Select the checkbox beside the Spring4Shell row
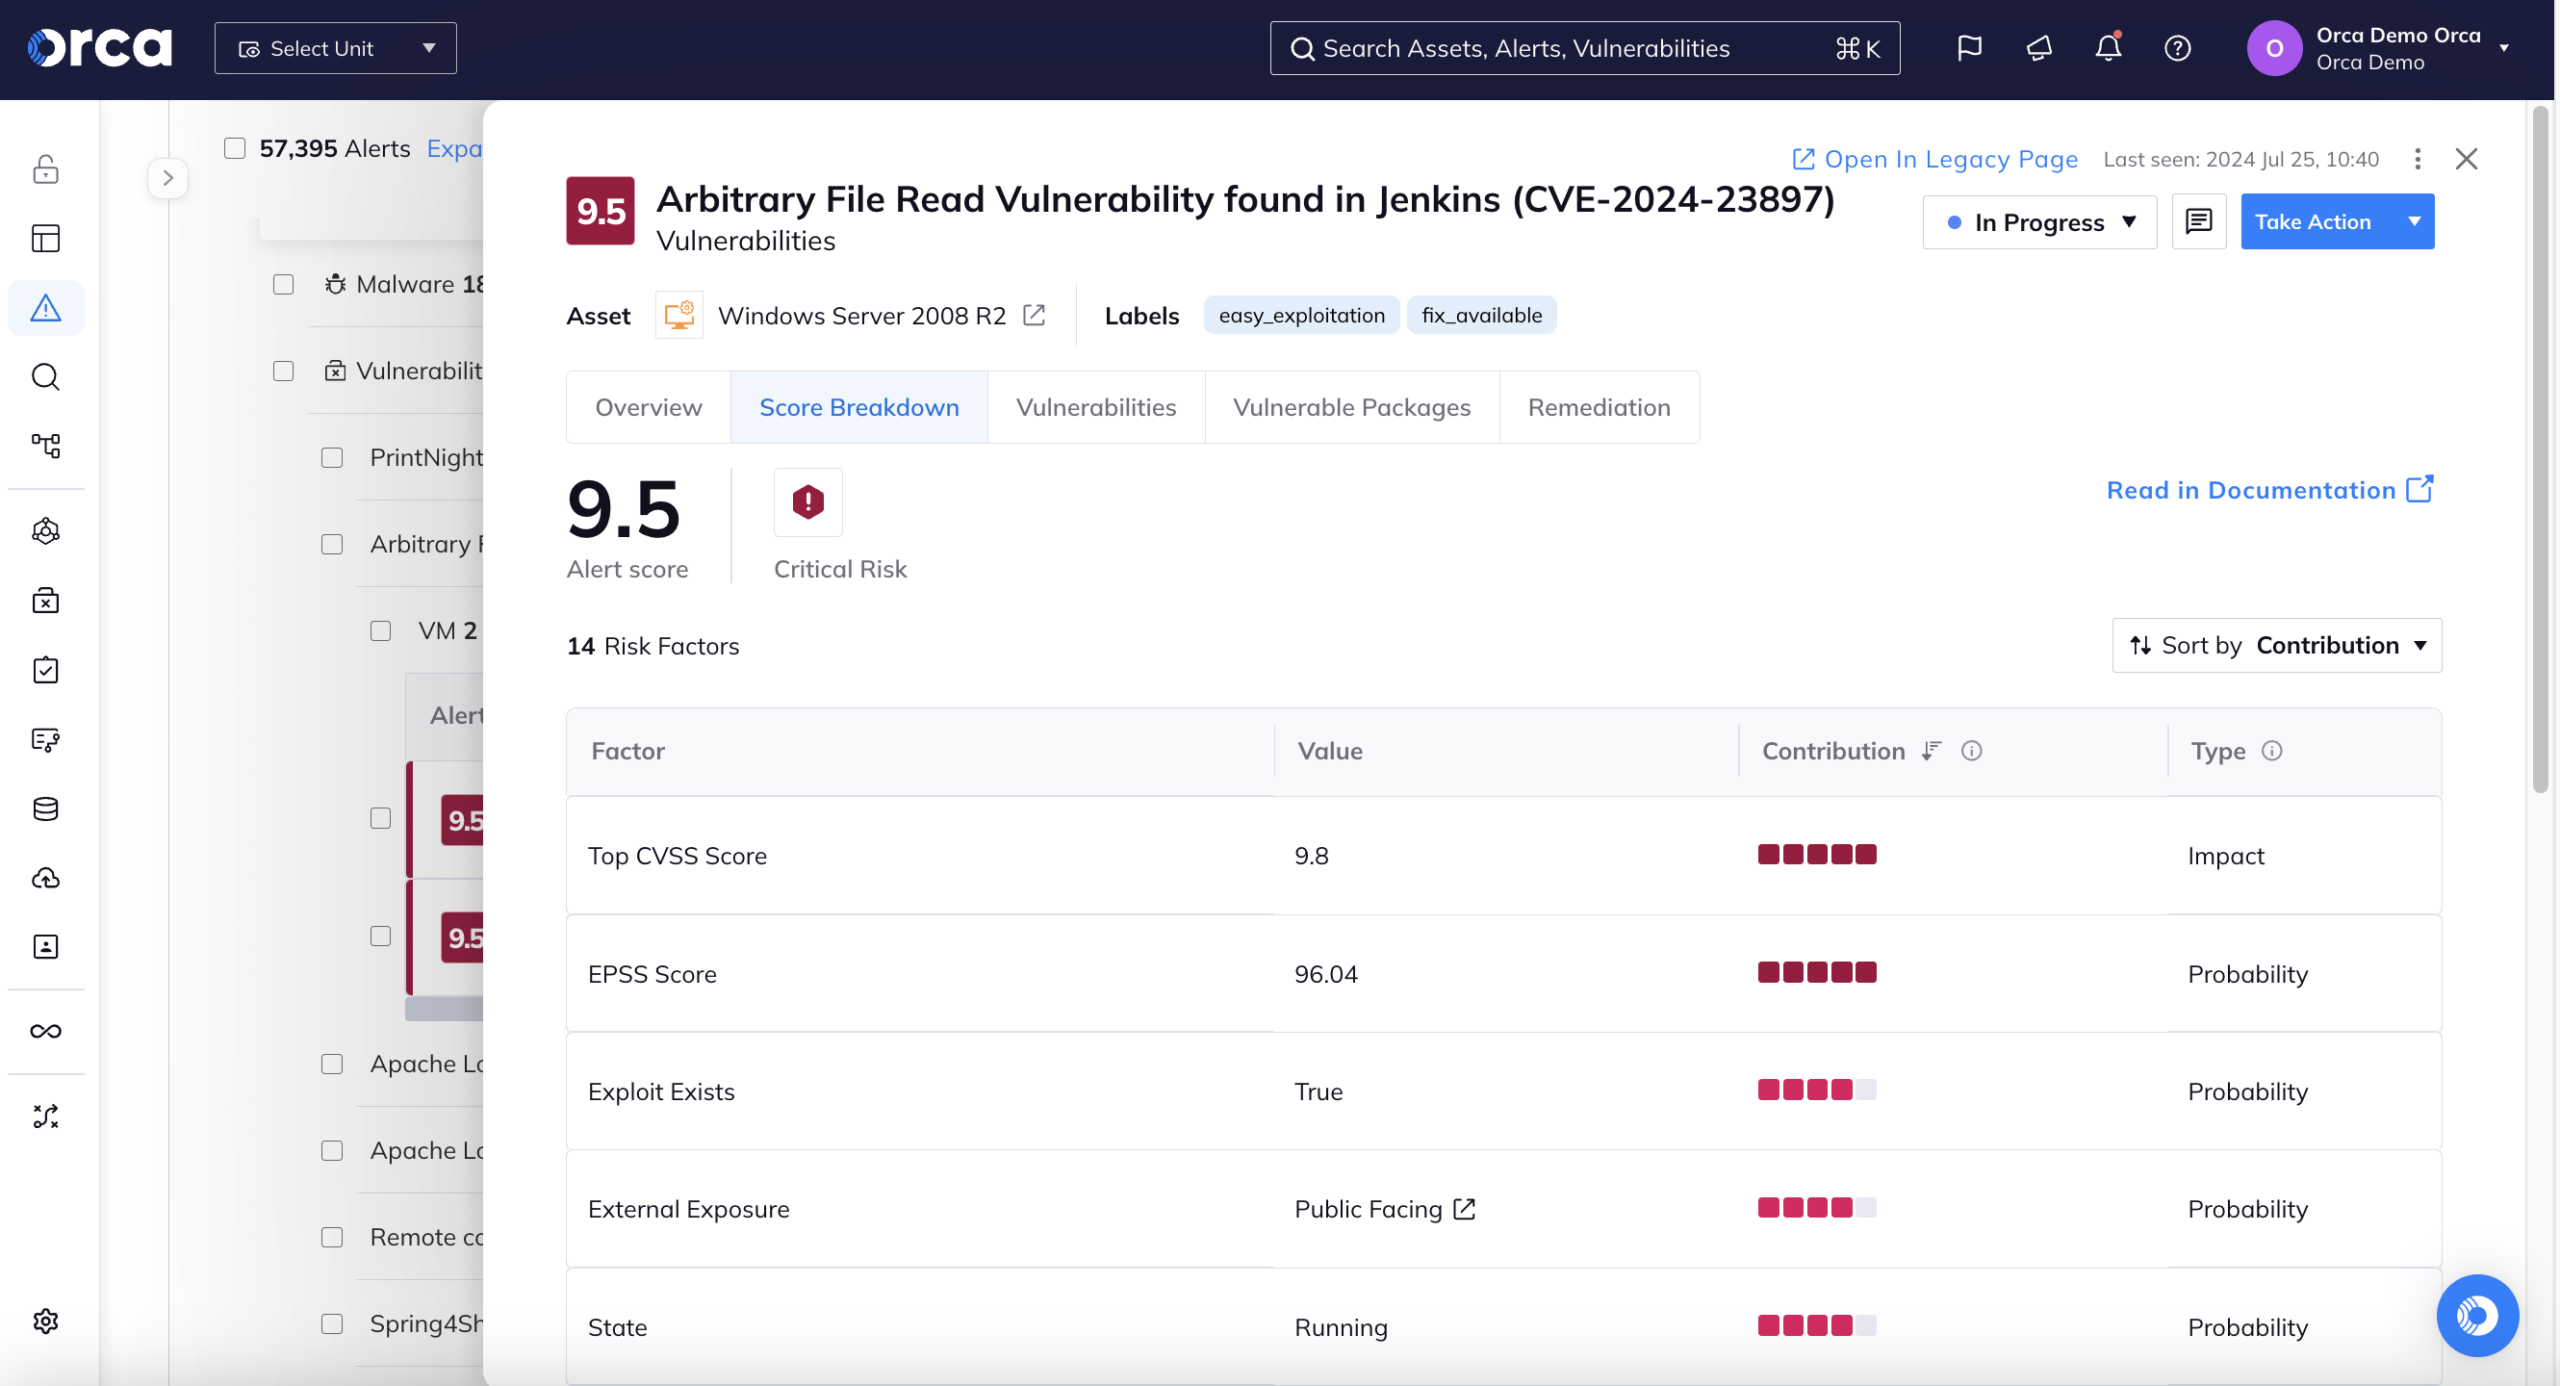Image resolution: width=2560 pixels, height=1386 pixels. (x=332, y=1322)
